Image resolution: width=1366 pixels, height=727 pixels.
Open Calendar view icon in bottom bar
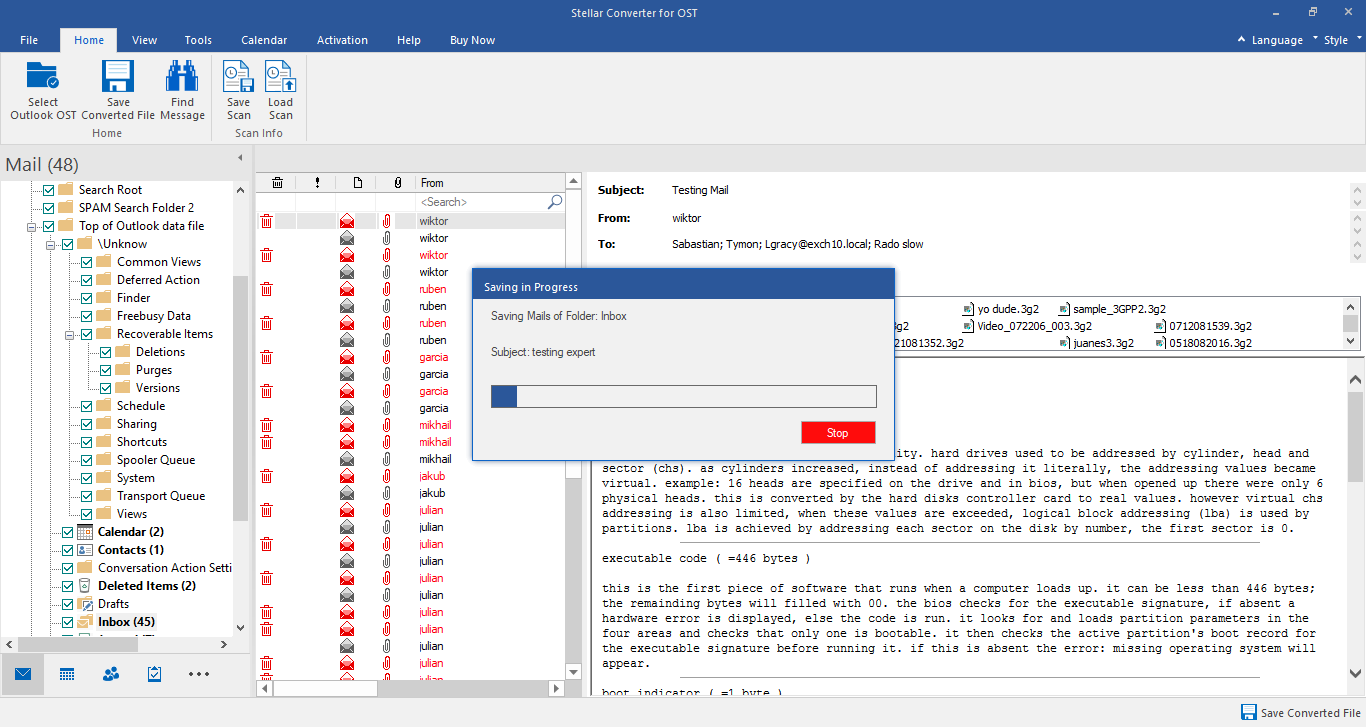coord(67,674)
